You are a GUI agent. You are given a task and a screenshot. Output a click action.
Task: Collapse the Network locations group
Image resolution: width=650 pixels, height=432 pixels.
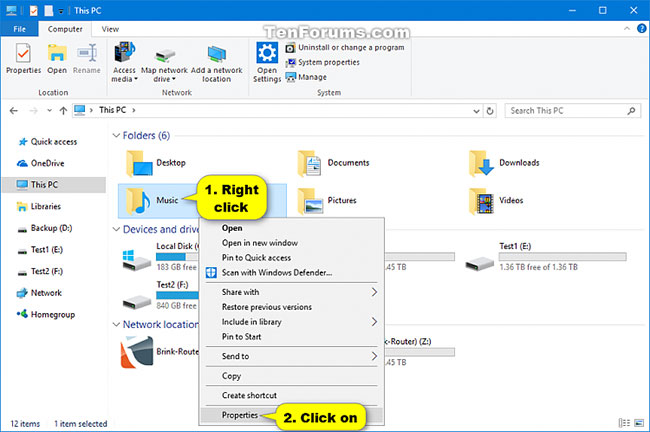[x=116, y=324]
